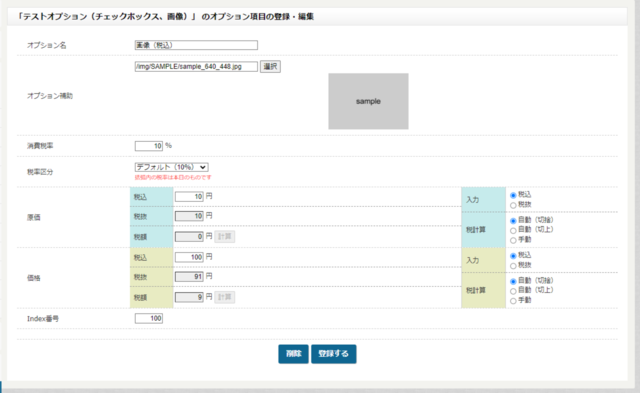The image size is (640, 393).
Task: Click the 価格 税抜 amount field
Action: [189, 277]
